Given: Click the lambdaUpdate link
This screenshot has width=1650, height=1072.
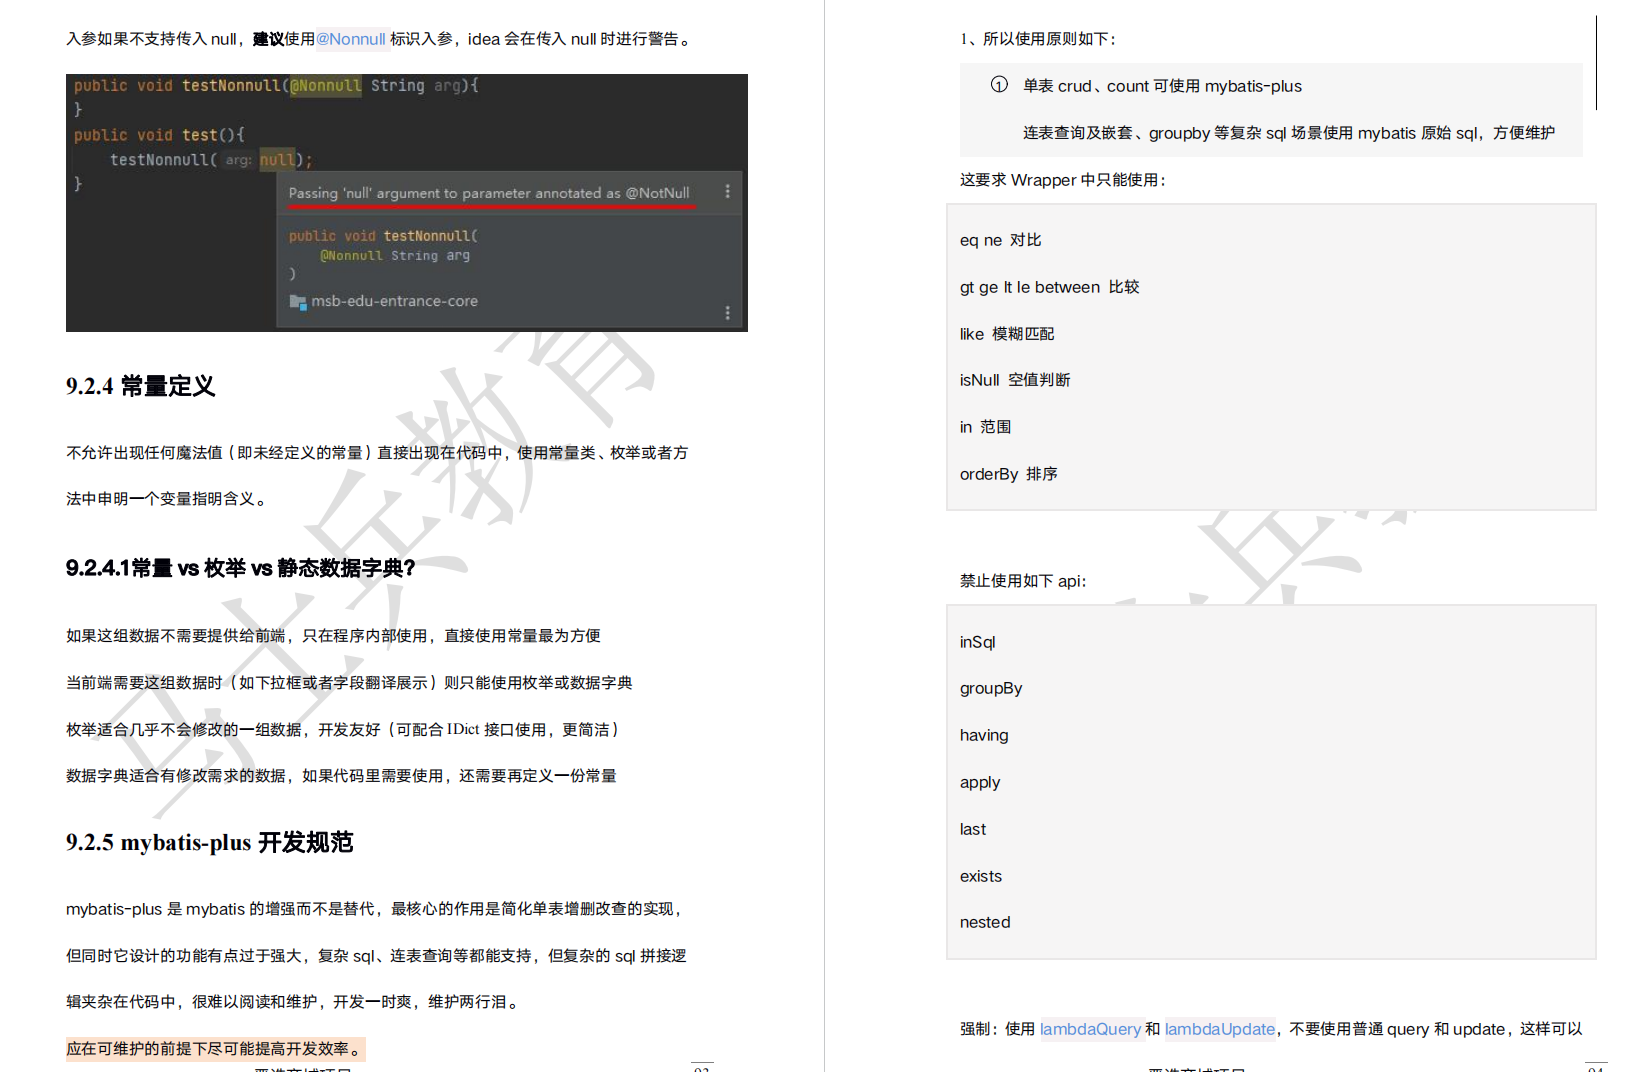Looking at the screenshot, I should 1219,1029.
